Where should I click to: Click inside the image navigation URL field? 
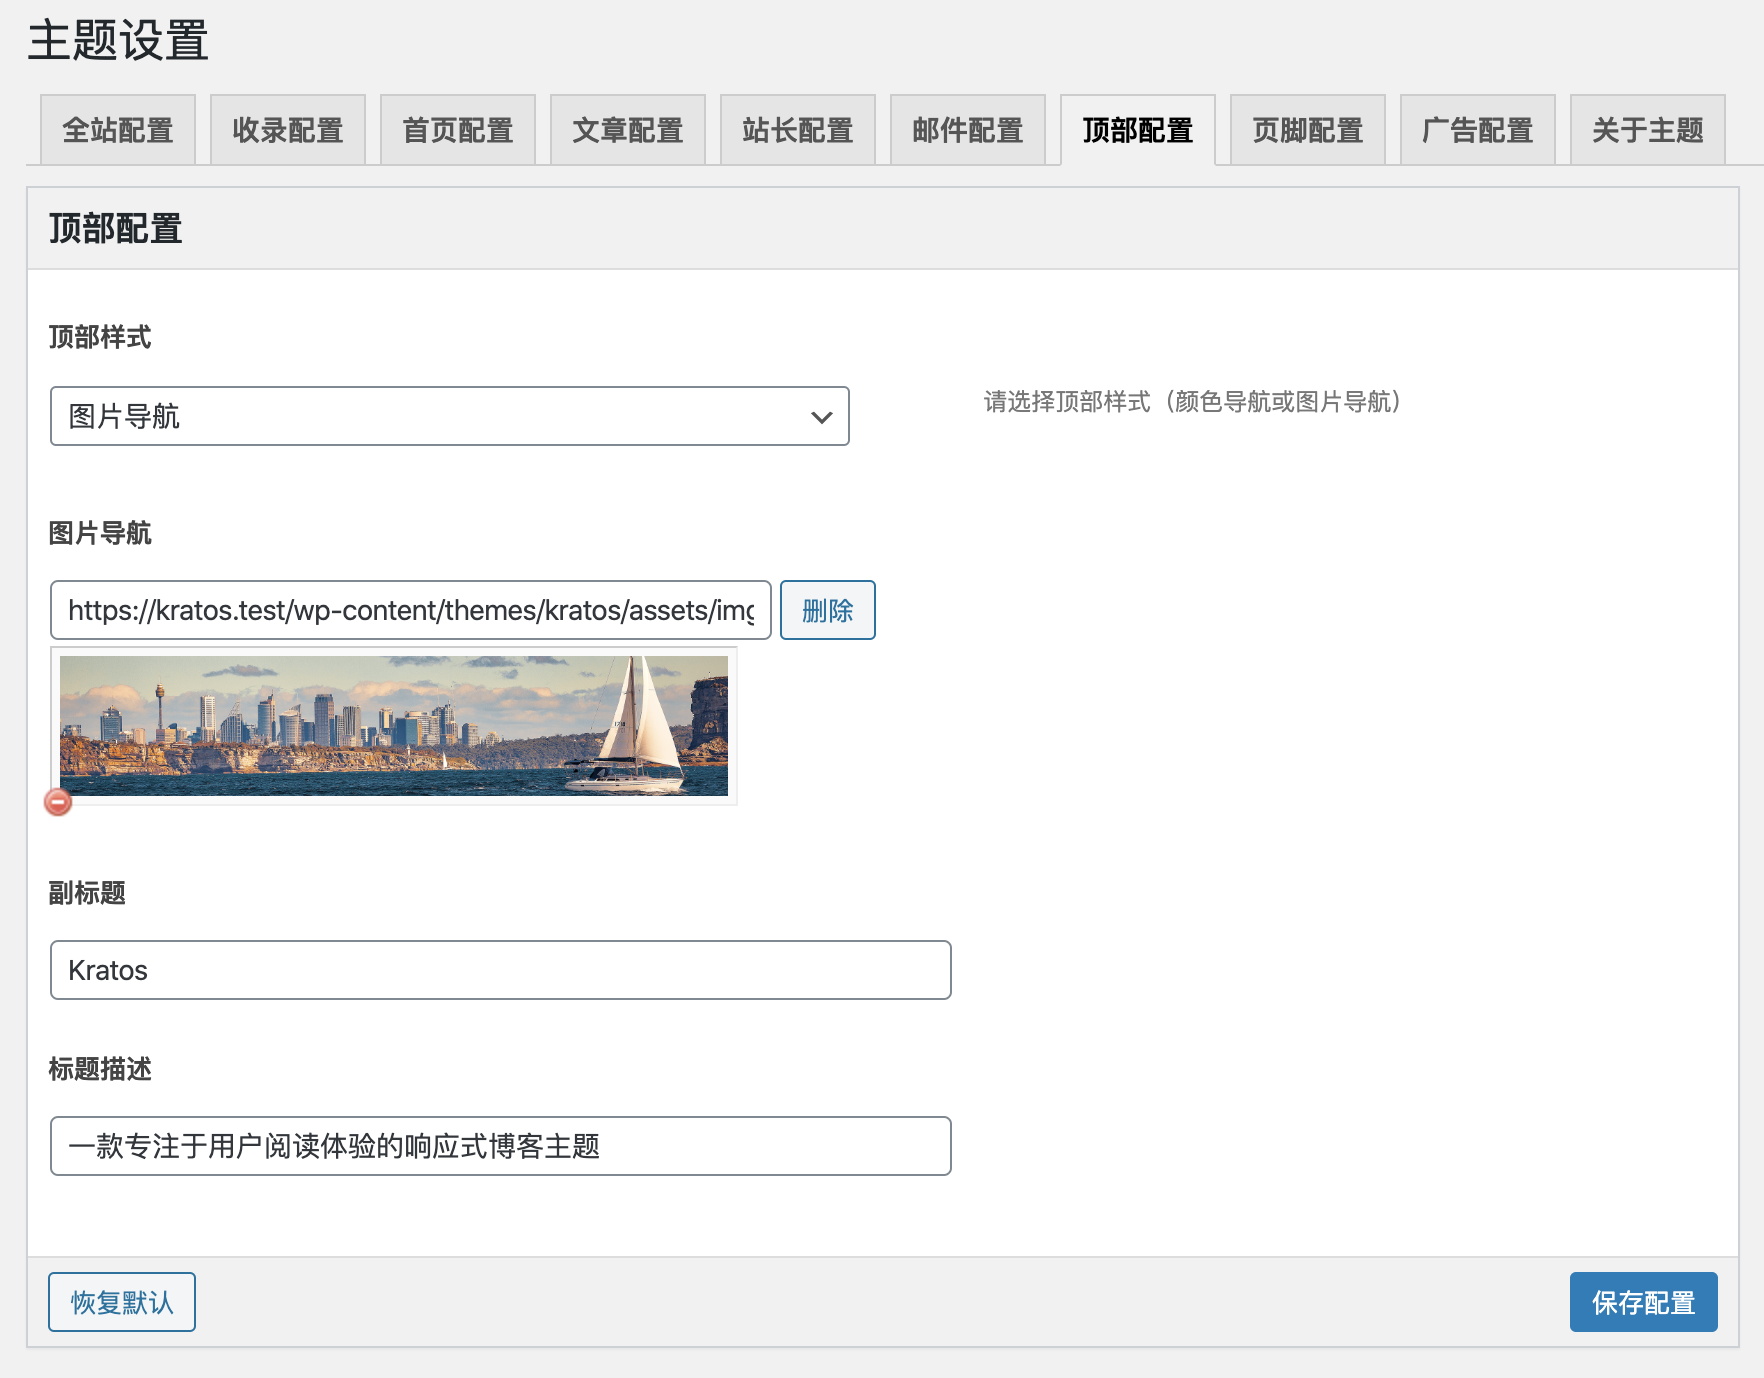coord(410,610)
